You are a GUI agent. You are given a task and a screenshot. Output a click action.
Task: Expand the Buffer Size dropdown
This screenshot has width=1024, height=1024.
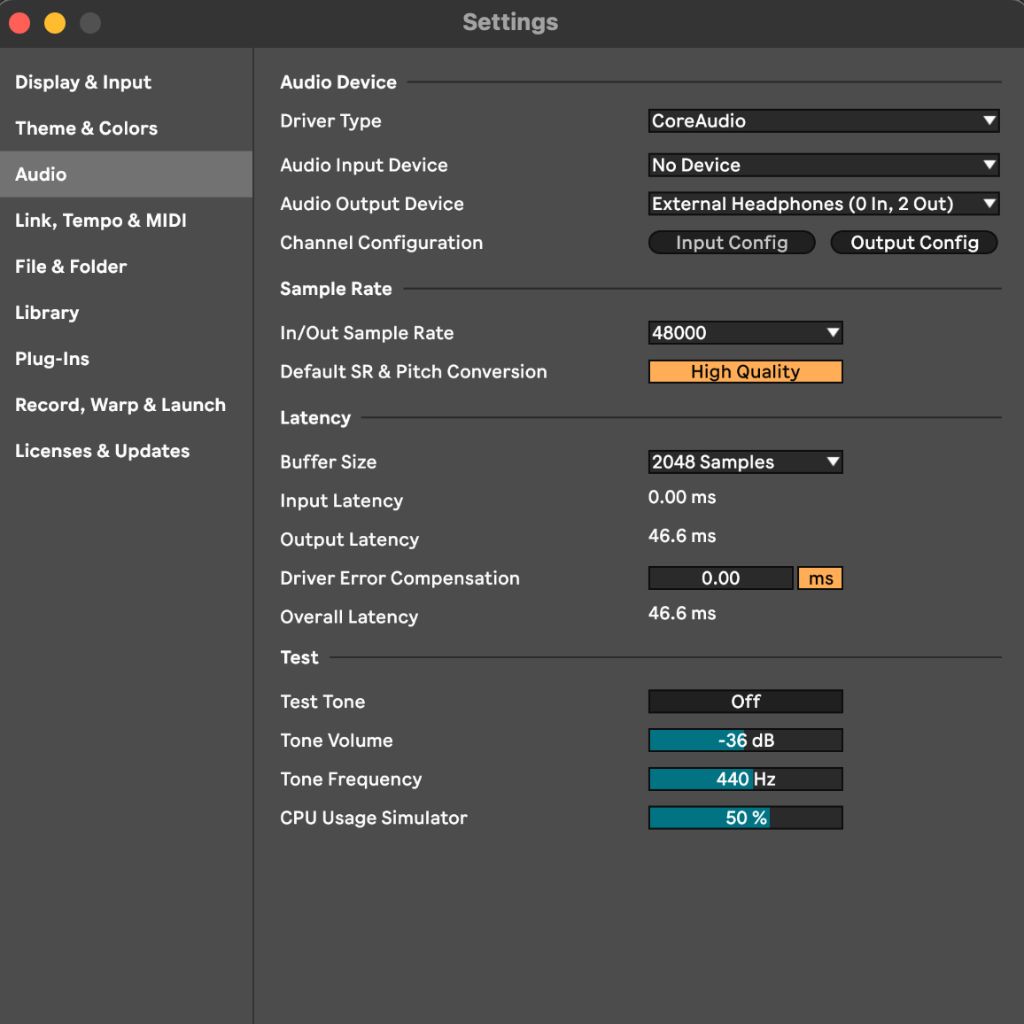click(744, 461)
